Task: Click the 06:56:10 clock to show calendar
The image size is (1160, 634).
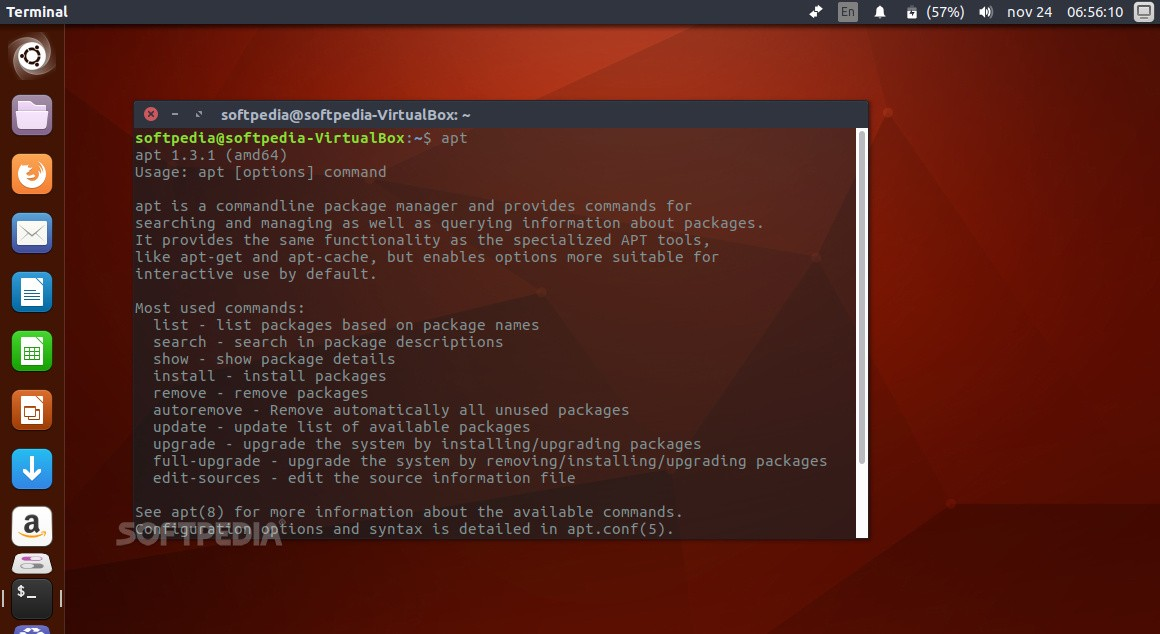Action: [1094, 12]
